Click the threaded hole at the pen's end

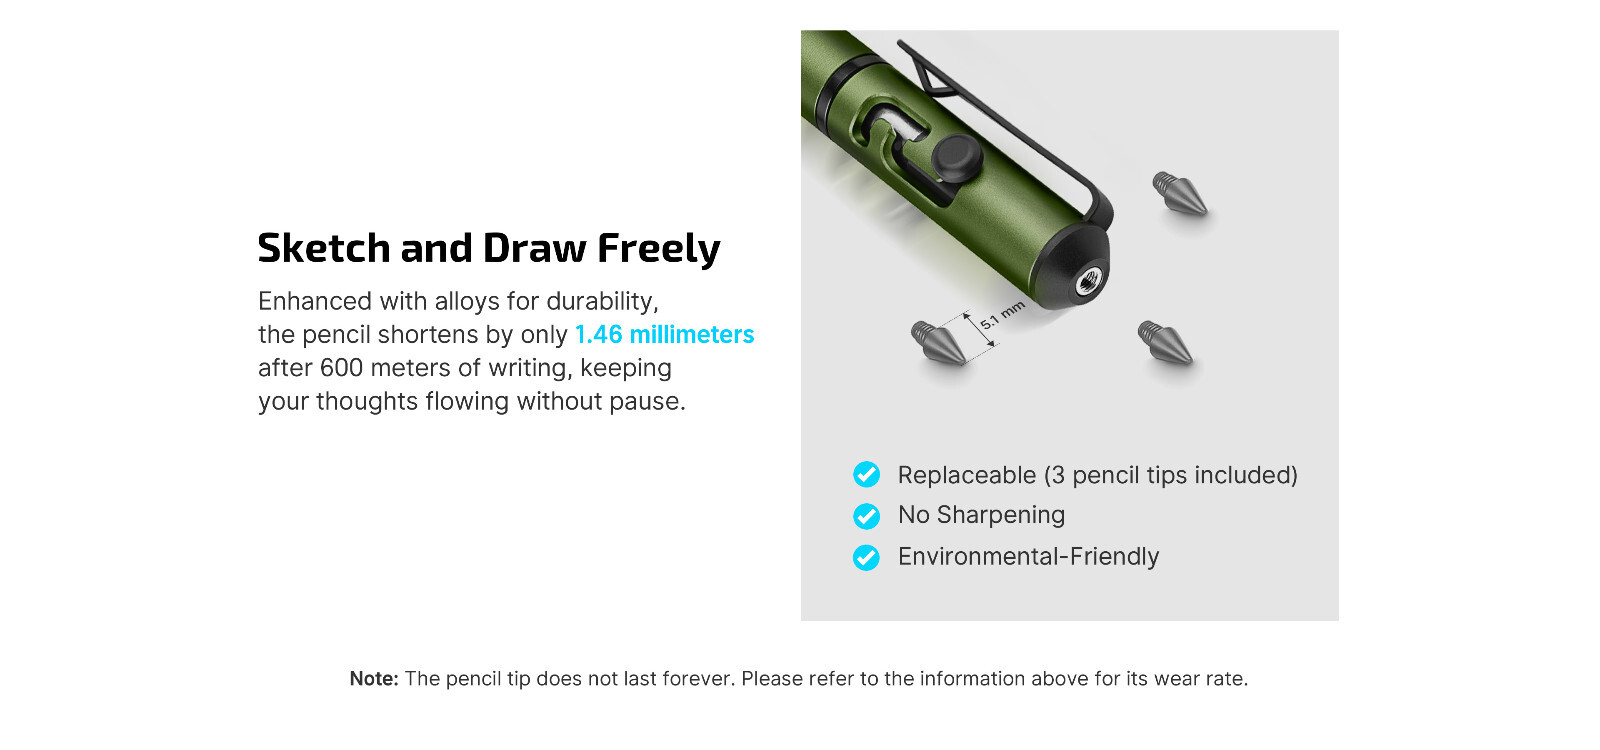tap(1088, 283)
